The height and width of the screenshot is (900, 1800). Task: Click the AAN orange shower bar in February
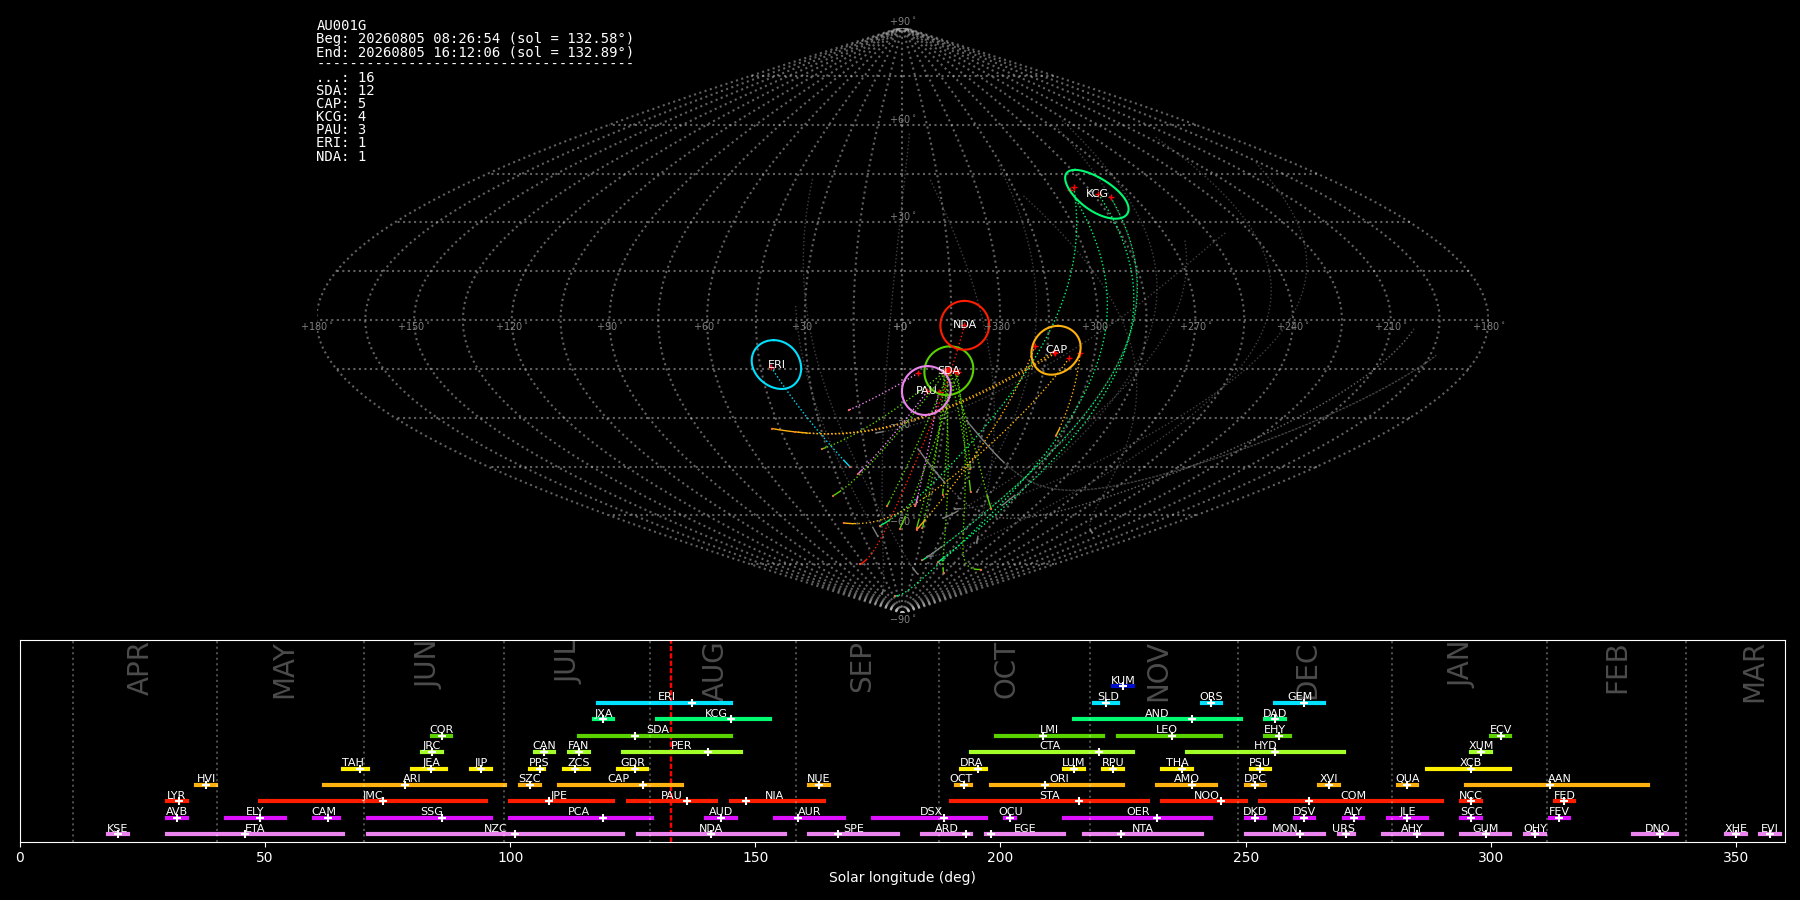(1557, 785)
